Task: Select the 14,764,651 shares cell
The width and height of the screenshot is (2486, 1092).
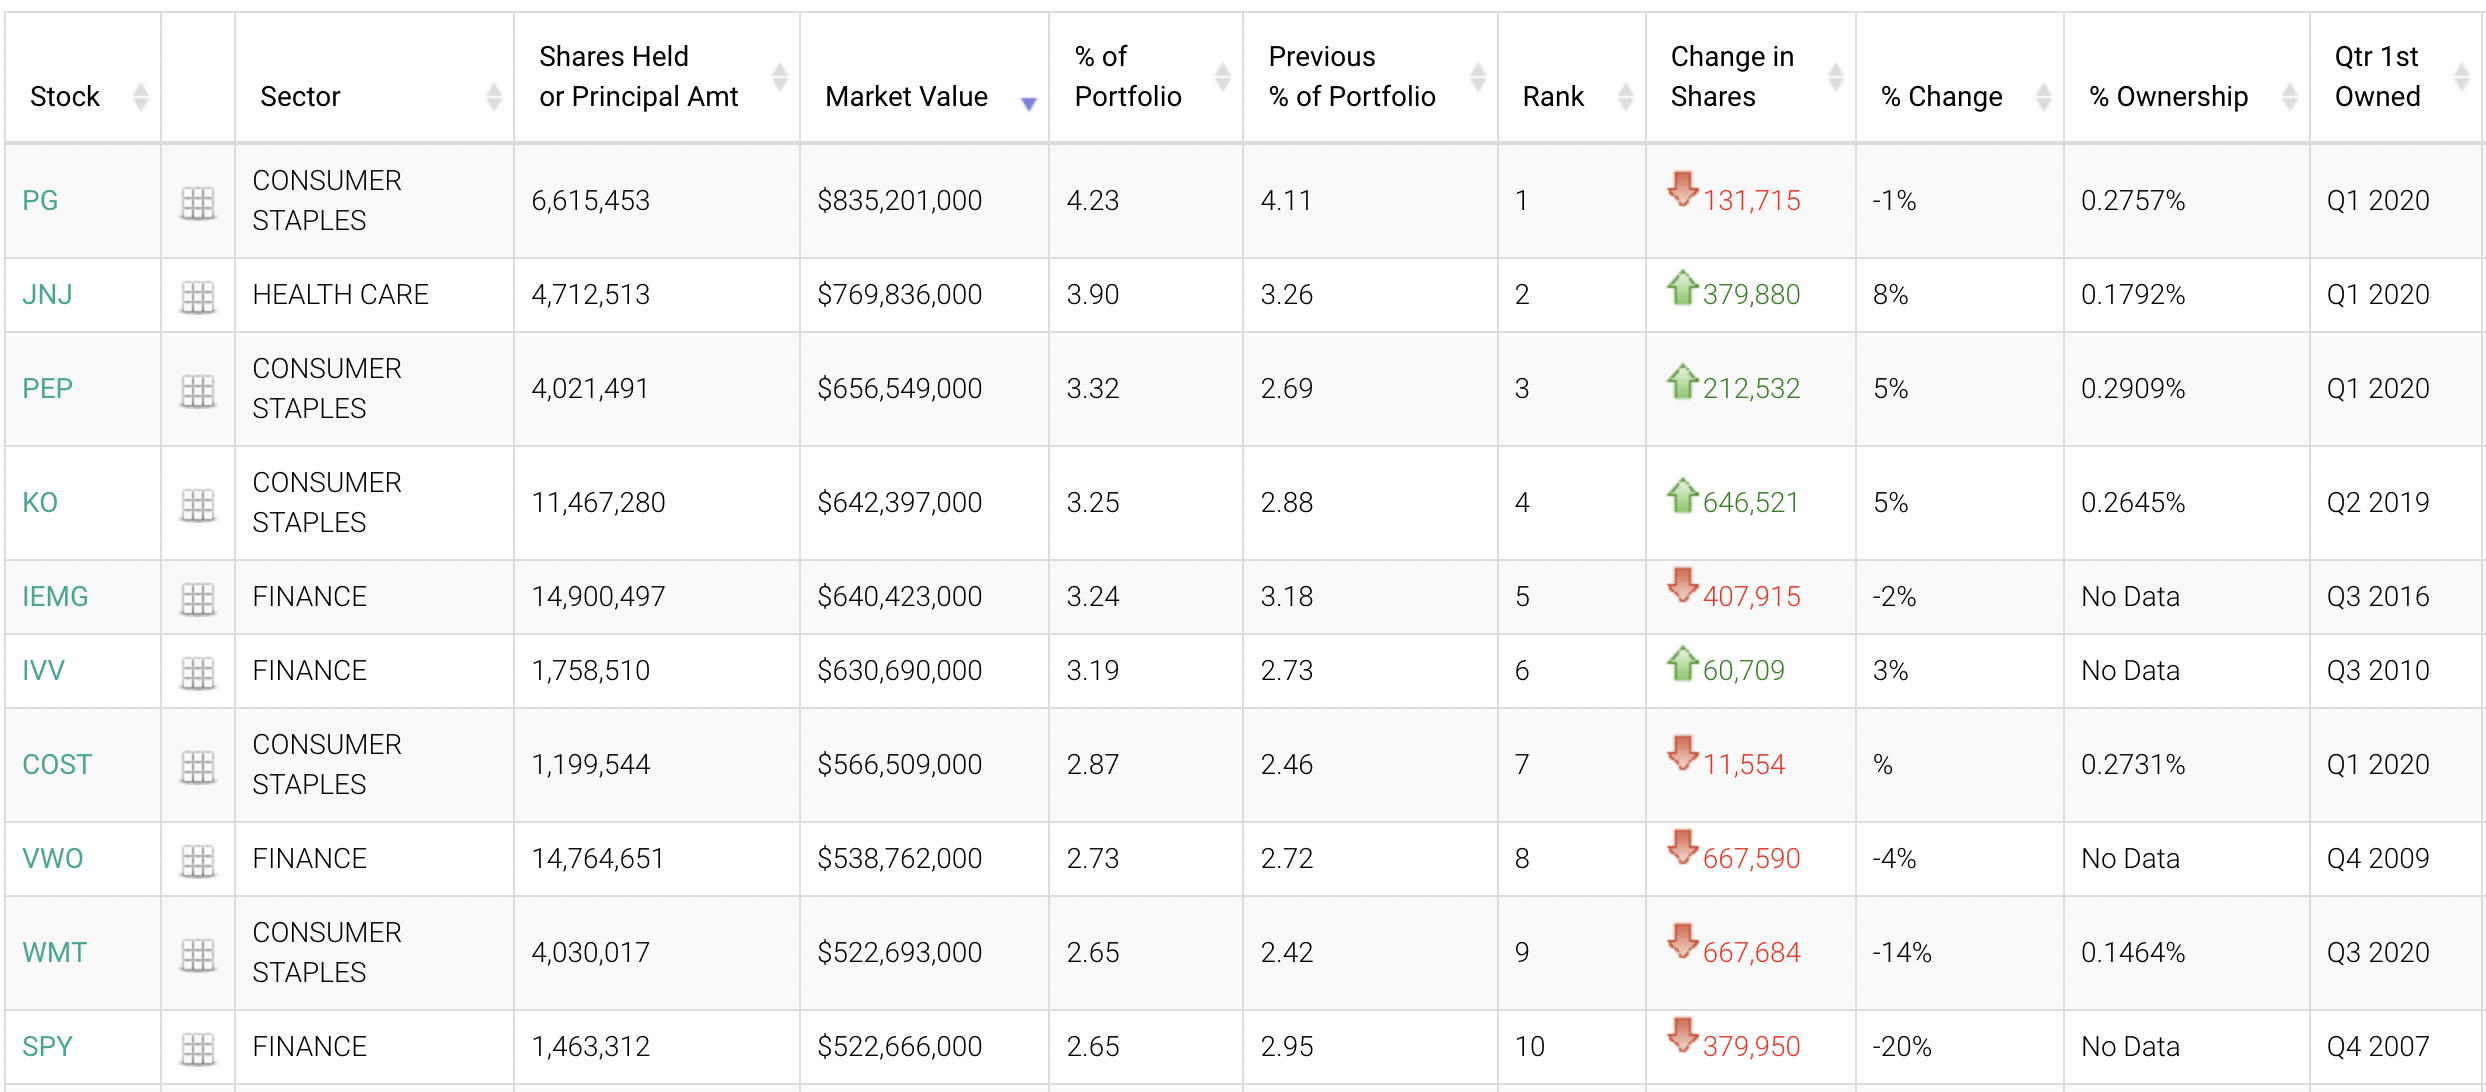Action: 657,858
